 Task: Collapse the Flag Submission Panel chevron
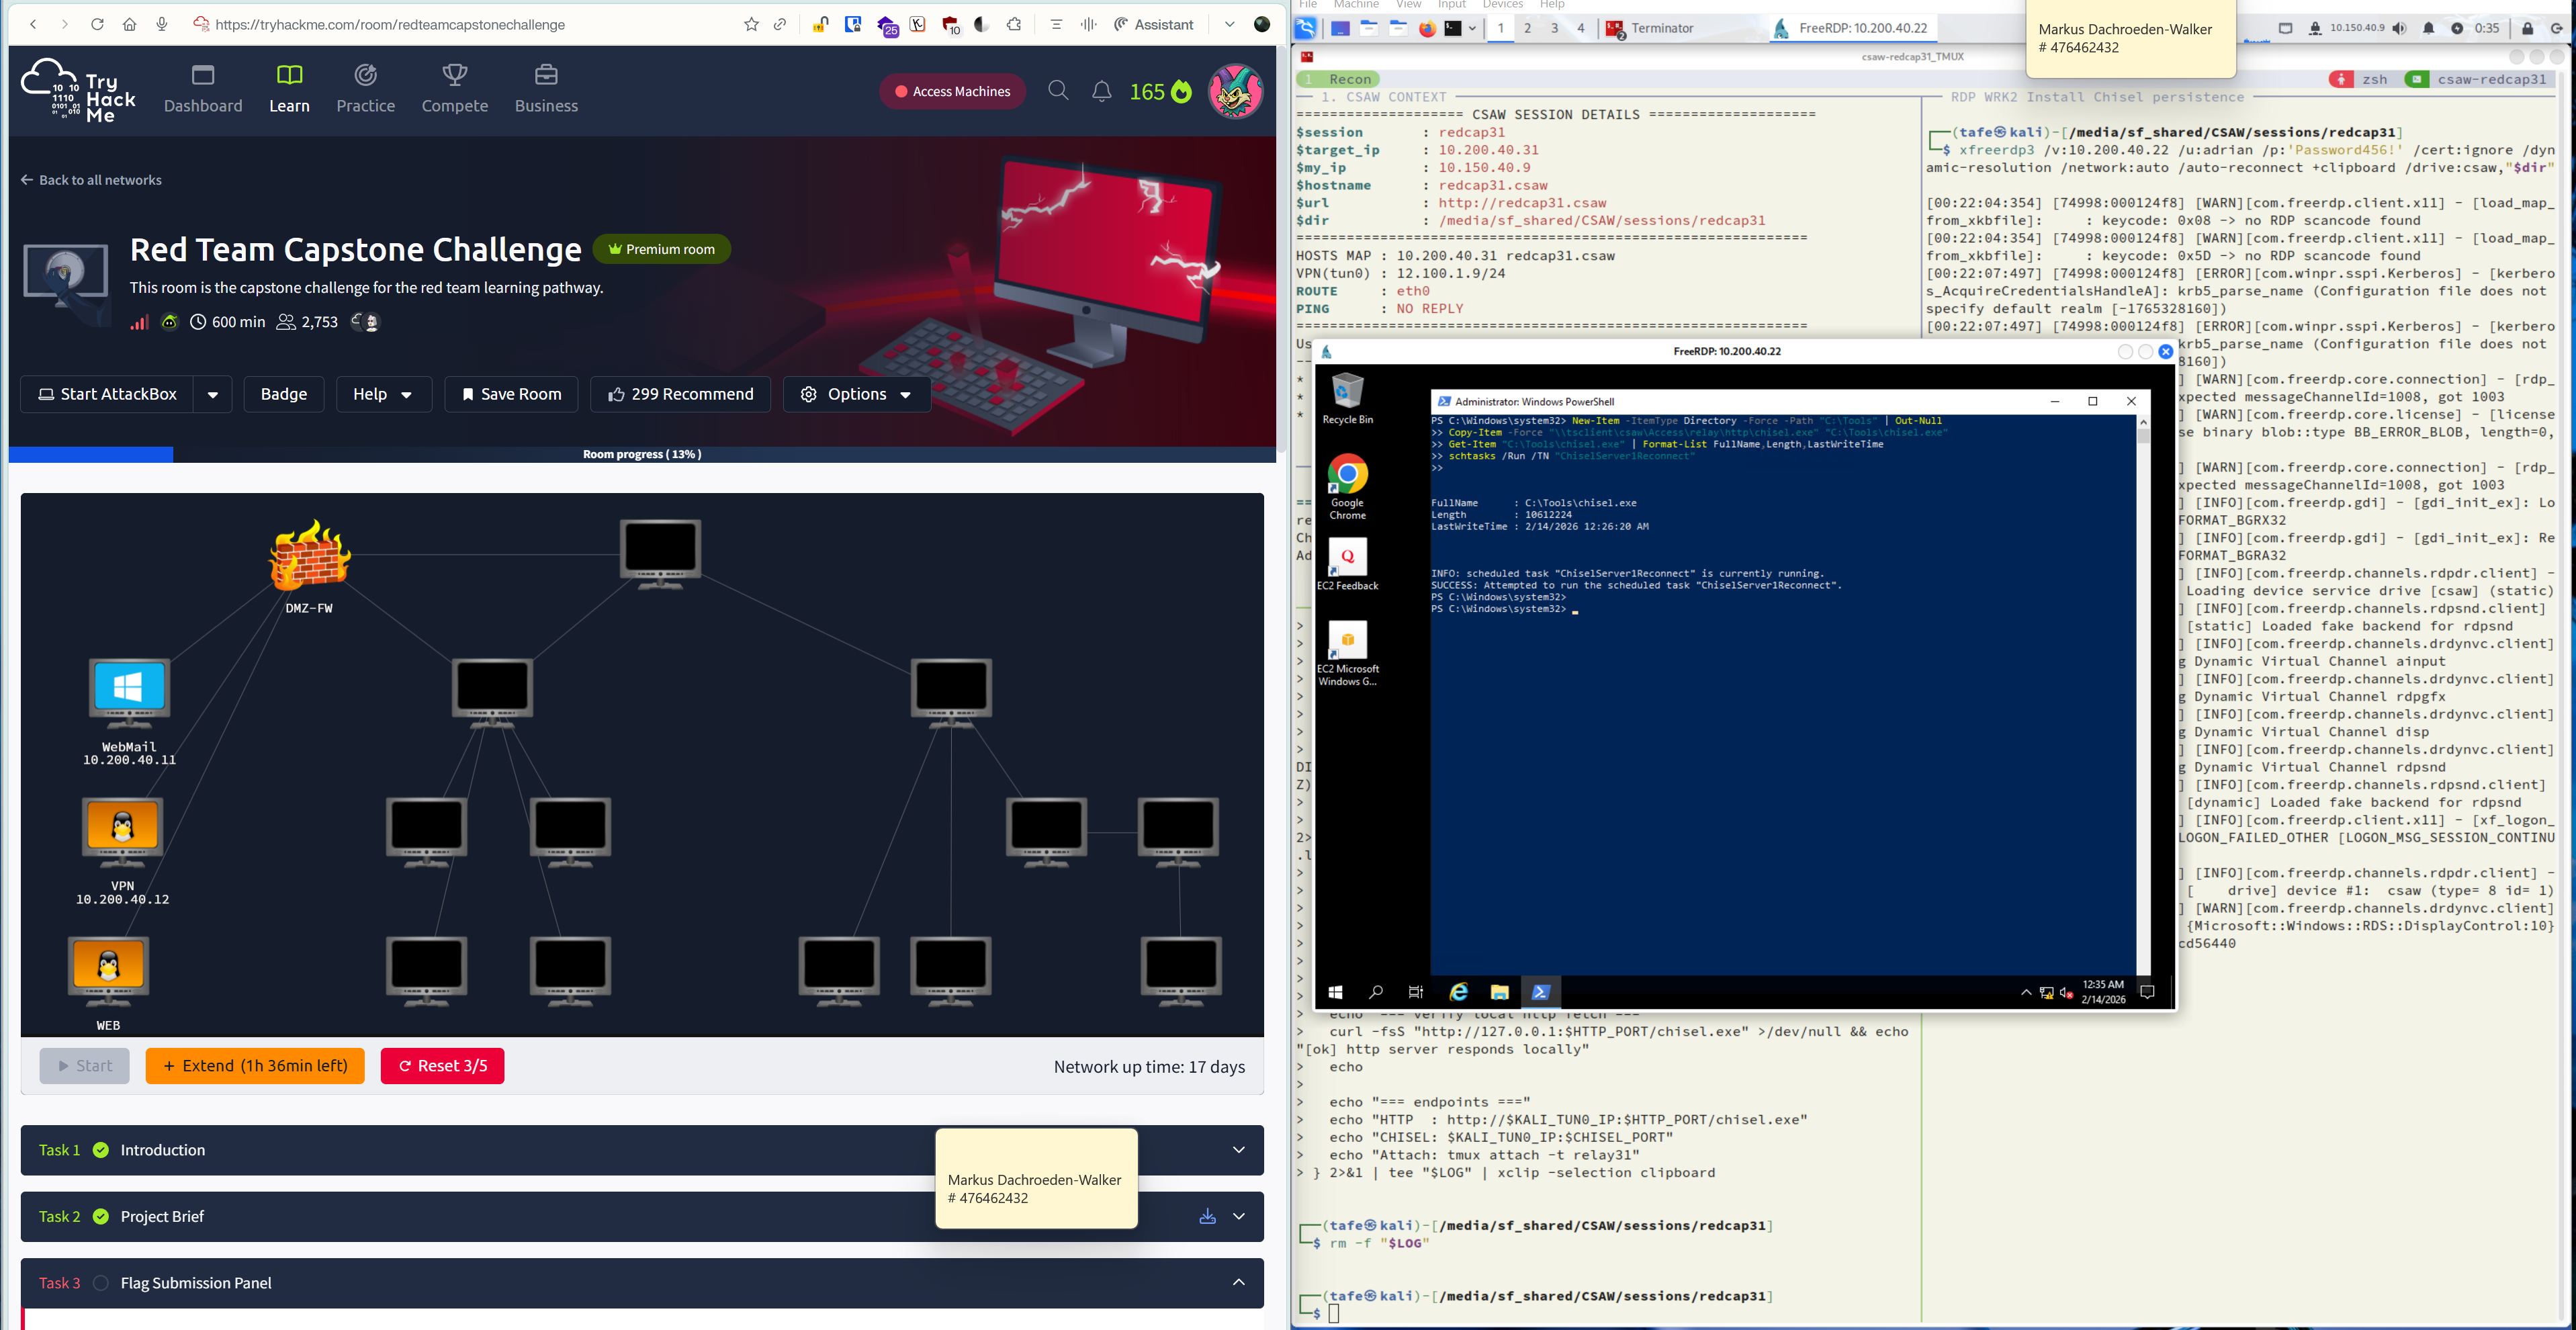coord(1238,1283)
